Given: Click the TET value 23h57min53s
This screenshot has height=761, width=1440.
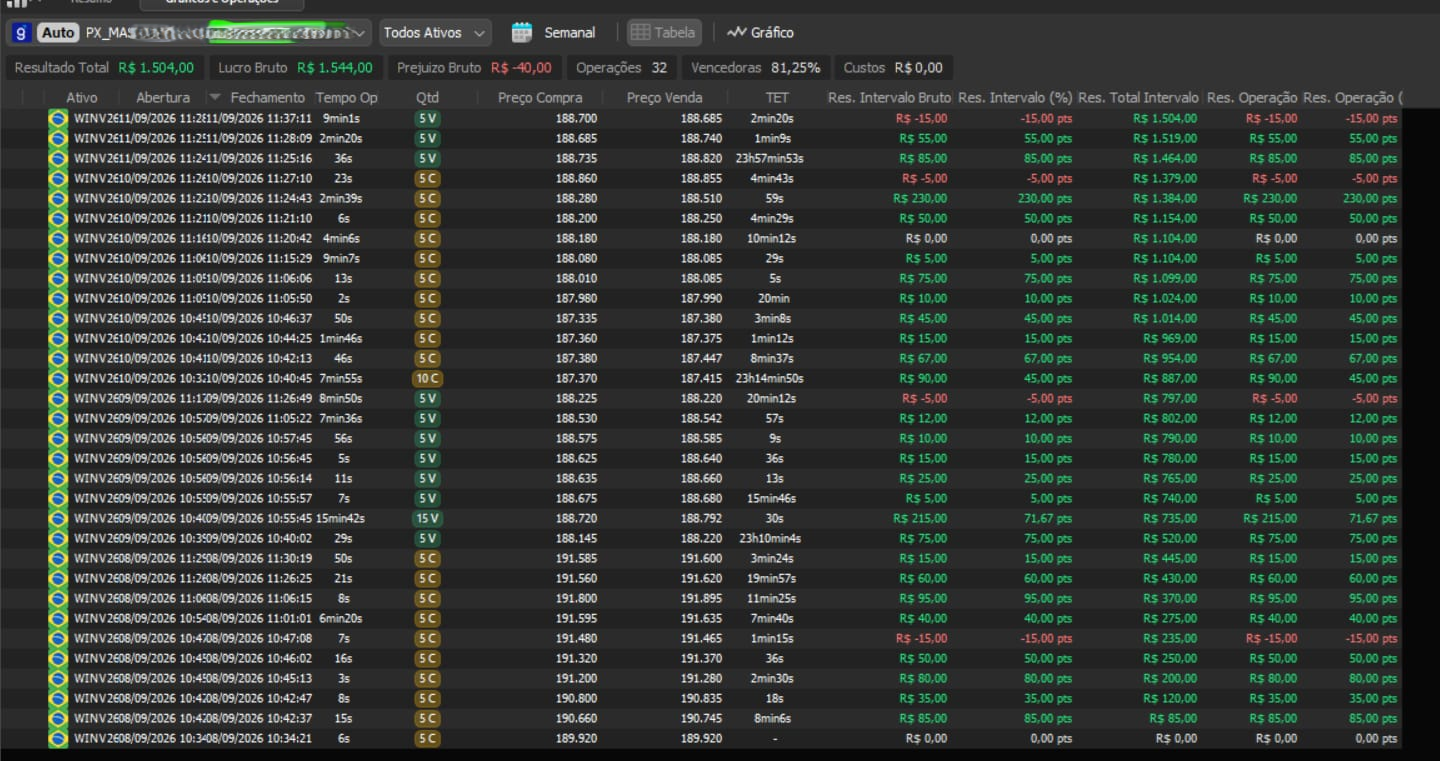Looking at the screenshot, I should tap(770, 158).
